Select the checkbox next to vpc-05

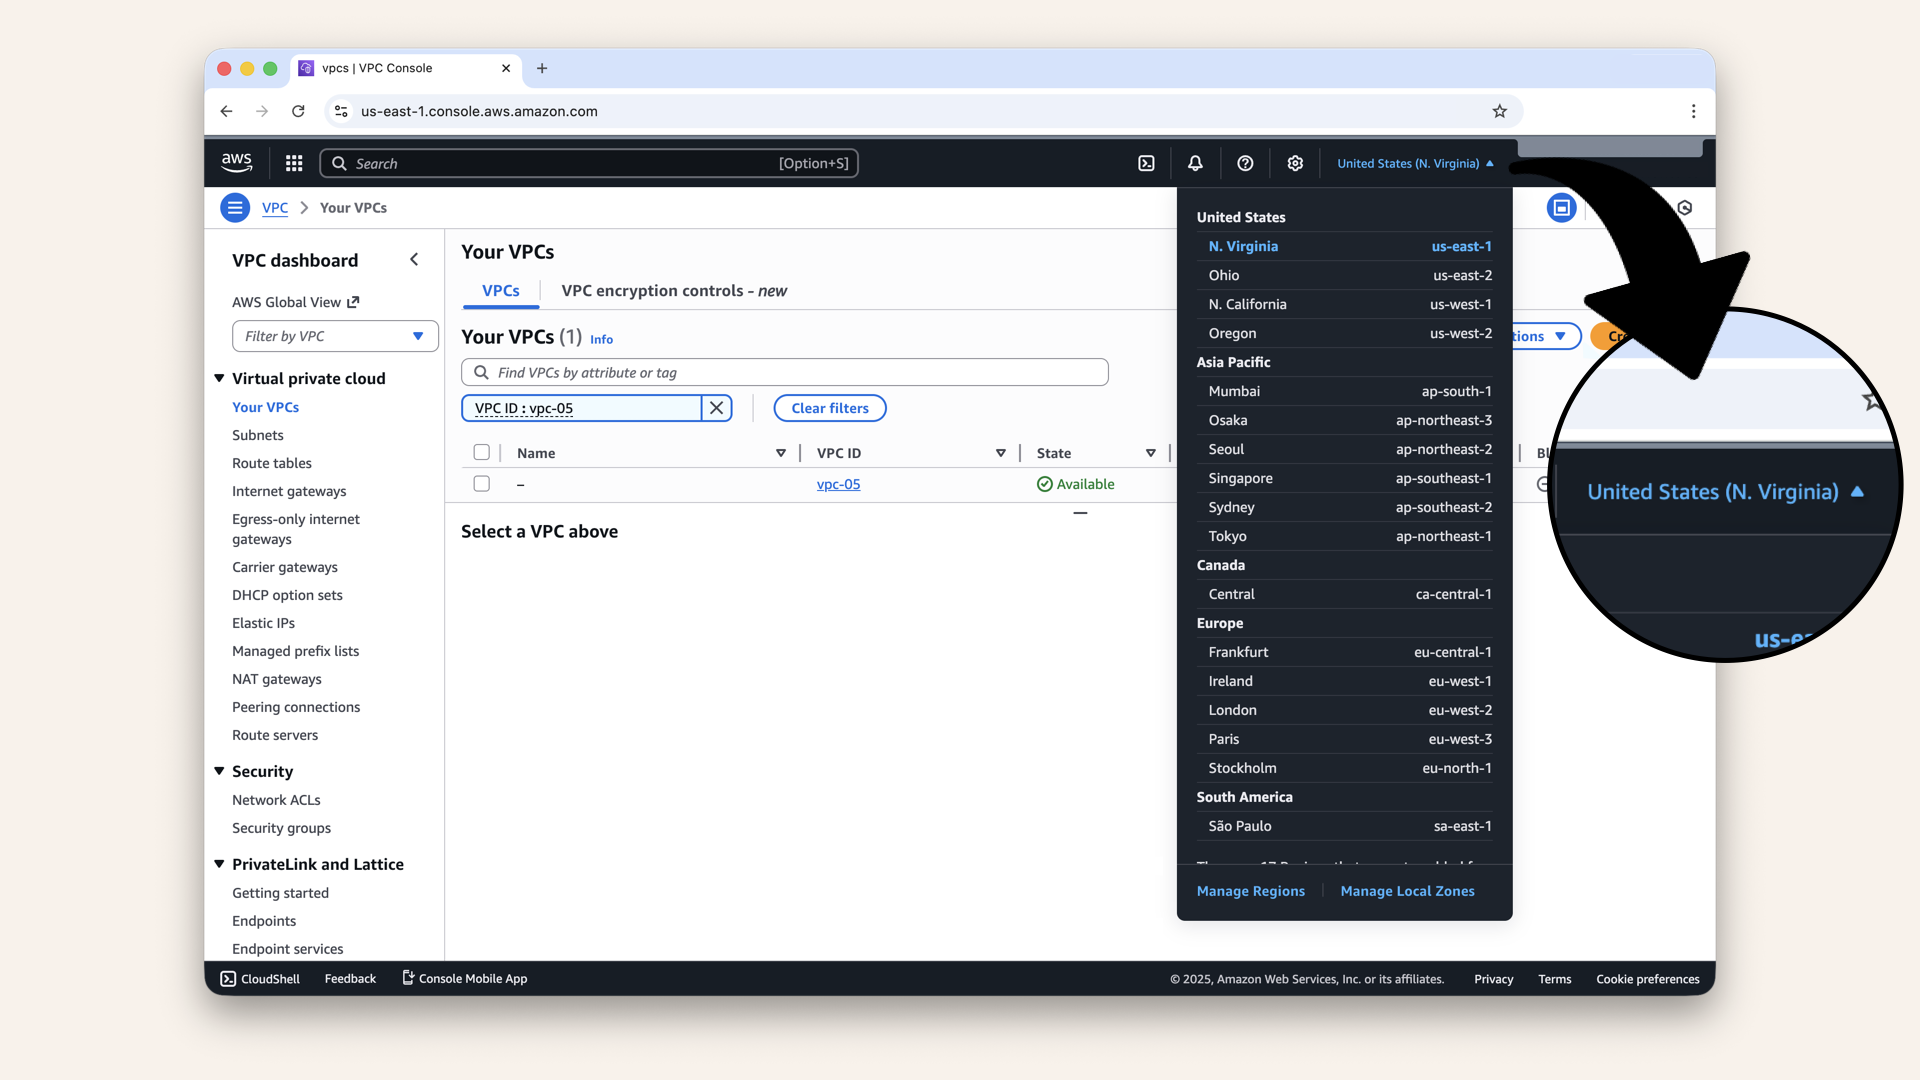point(481,484)
